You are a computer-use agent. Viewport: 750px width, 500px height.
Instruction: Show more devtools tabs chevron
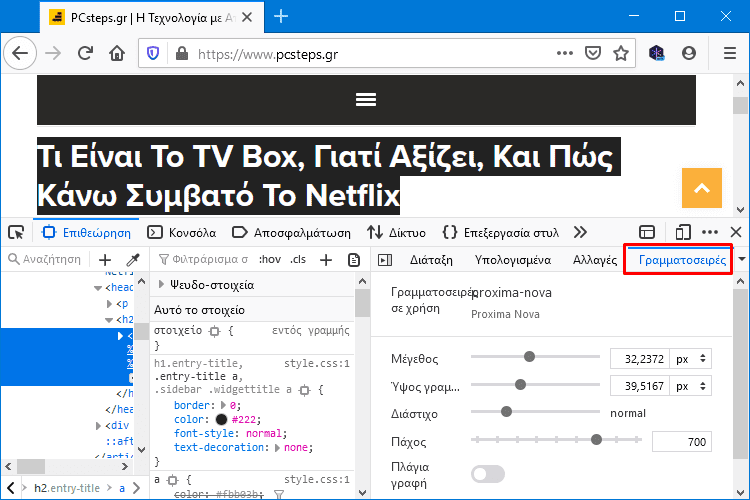tap(580, 233)
